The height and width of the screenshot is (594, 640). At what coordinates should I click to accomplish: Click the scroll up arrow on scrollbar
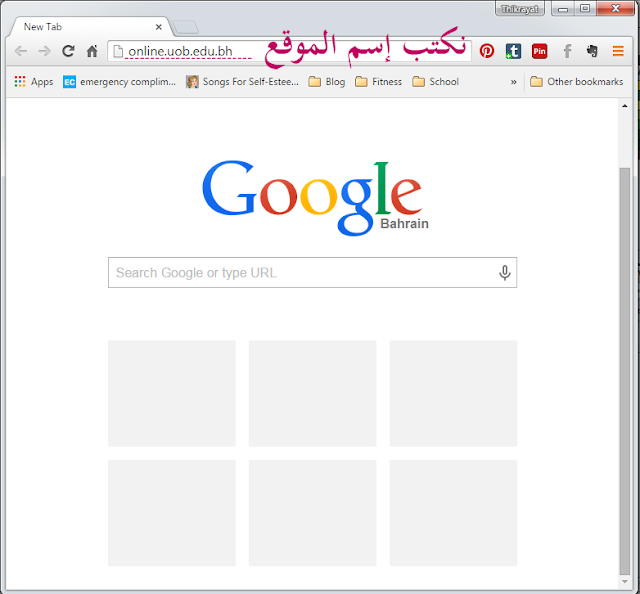pos(624,106)
